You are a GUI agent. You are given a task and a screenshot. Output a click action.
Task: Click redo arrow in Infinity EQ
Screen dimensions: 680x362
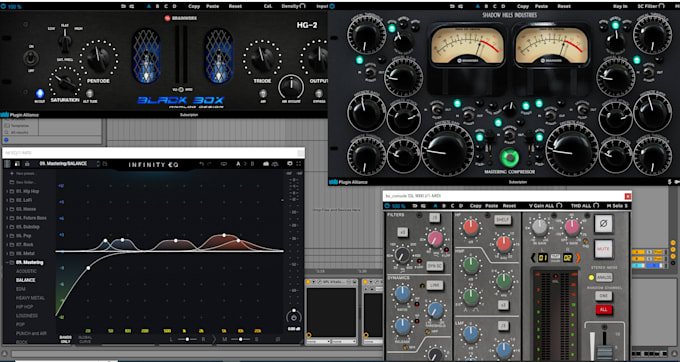point(209,164)
